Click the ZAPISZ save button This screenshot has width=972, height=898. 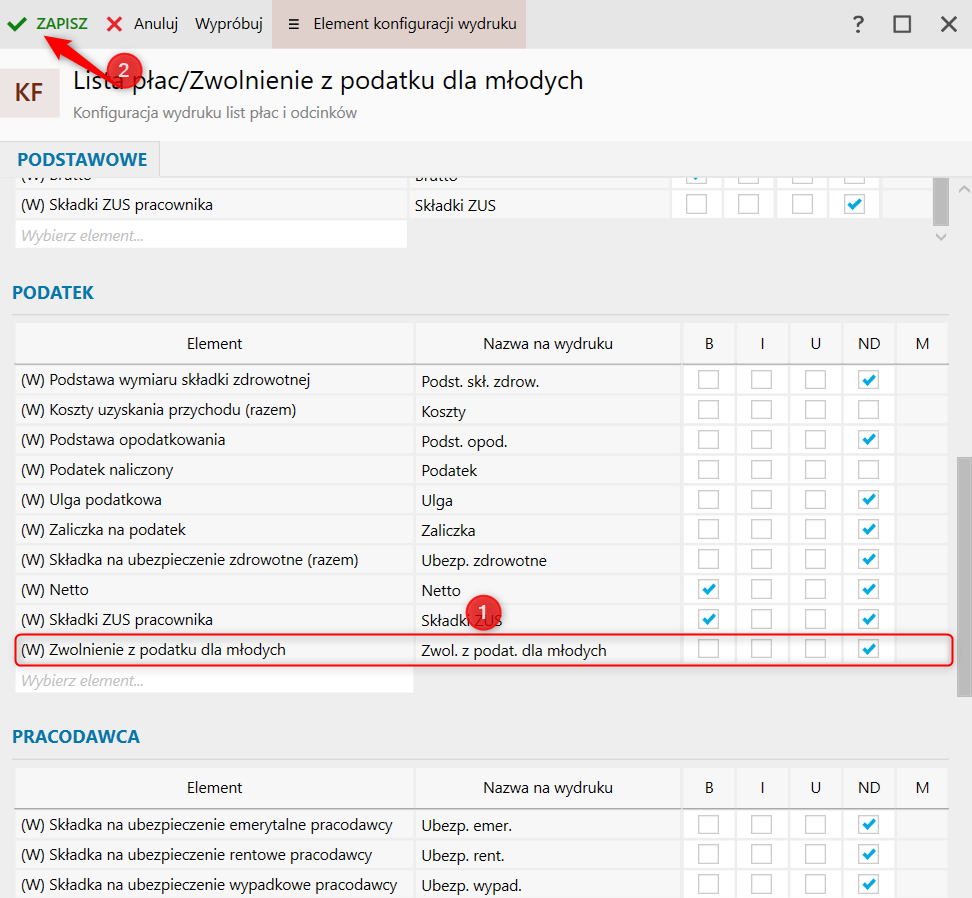pos(48,24)
